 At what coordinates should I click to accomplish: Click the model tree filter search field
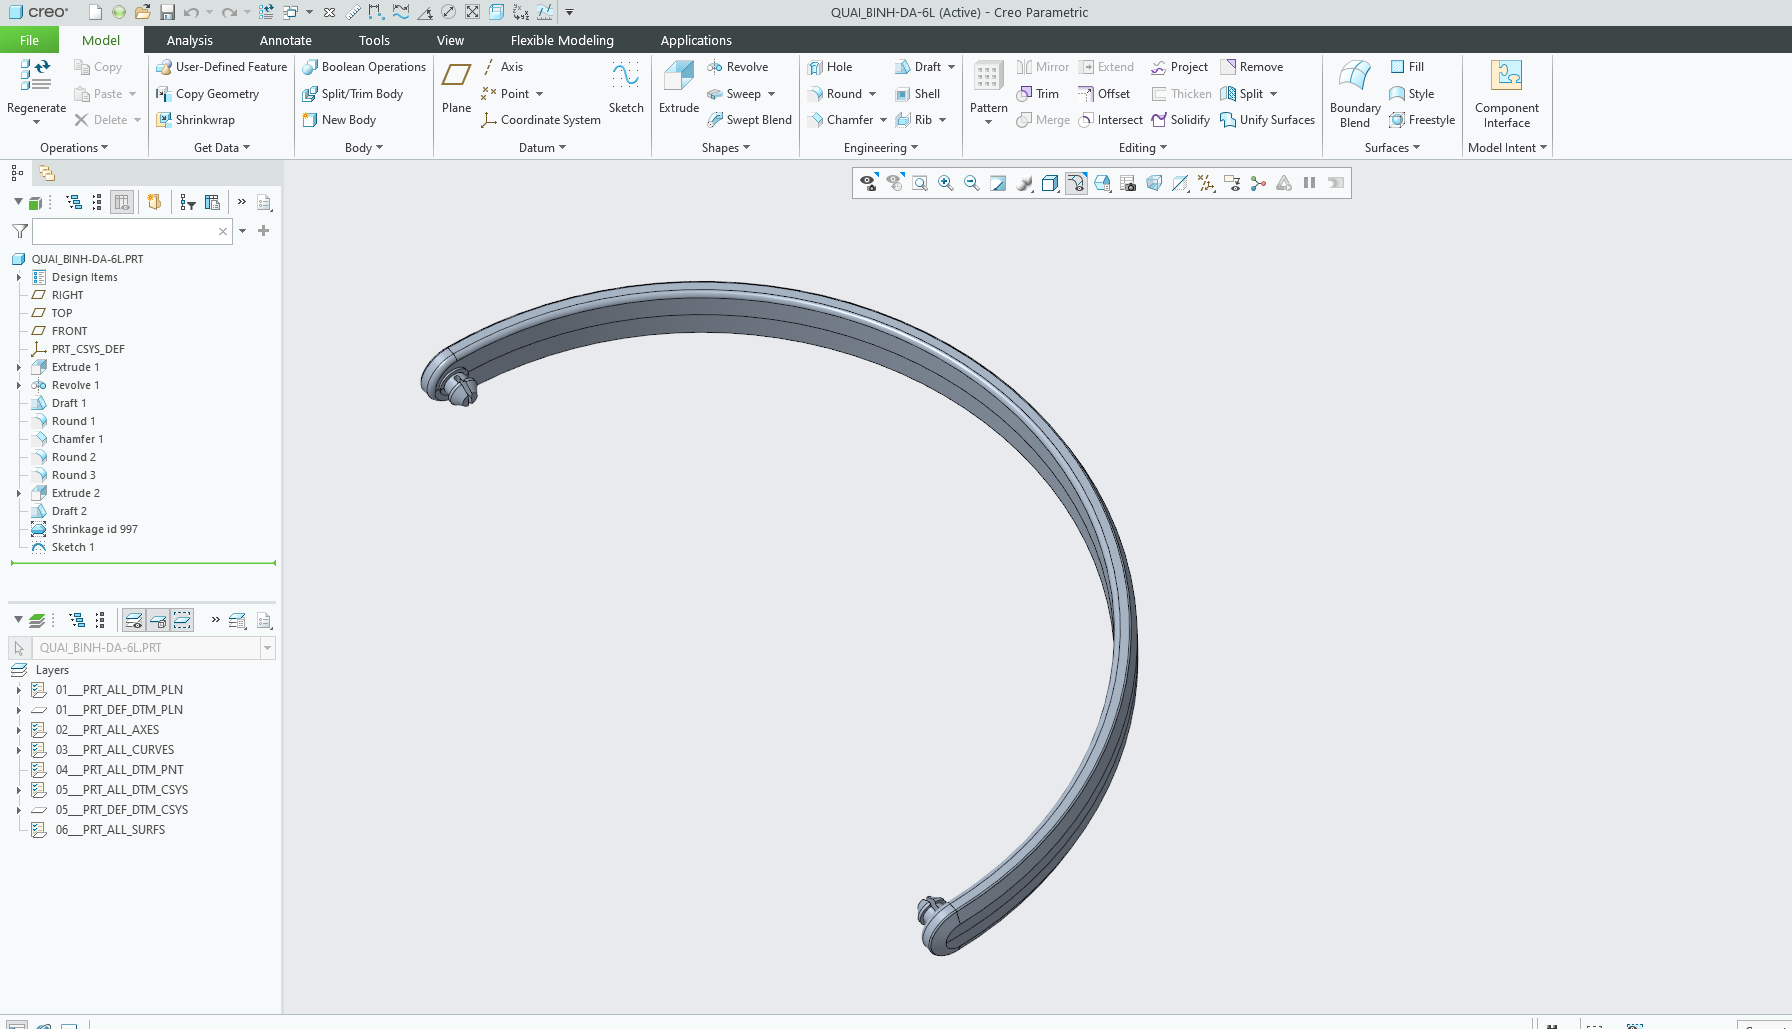124,231
